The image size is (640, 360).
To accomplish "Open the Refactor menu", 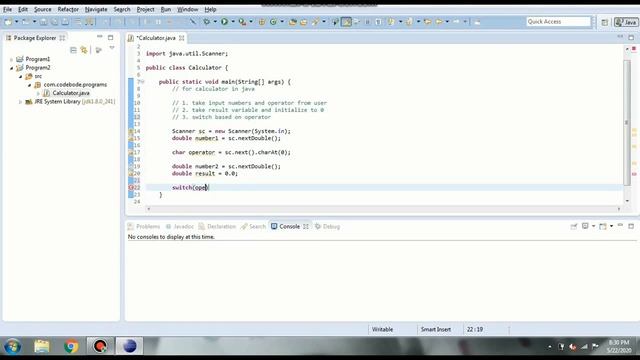I will click(x=68, y=9).
